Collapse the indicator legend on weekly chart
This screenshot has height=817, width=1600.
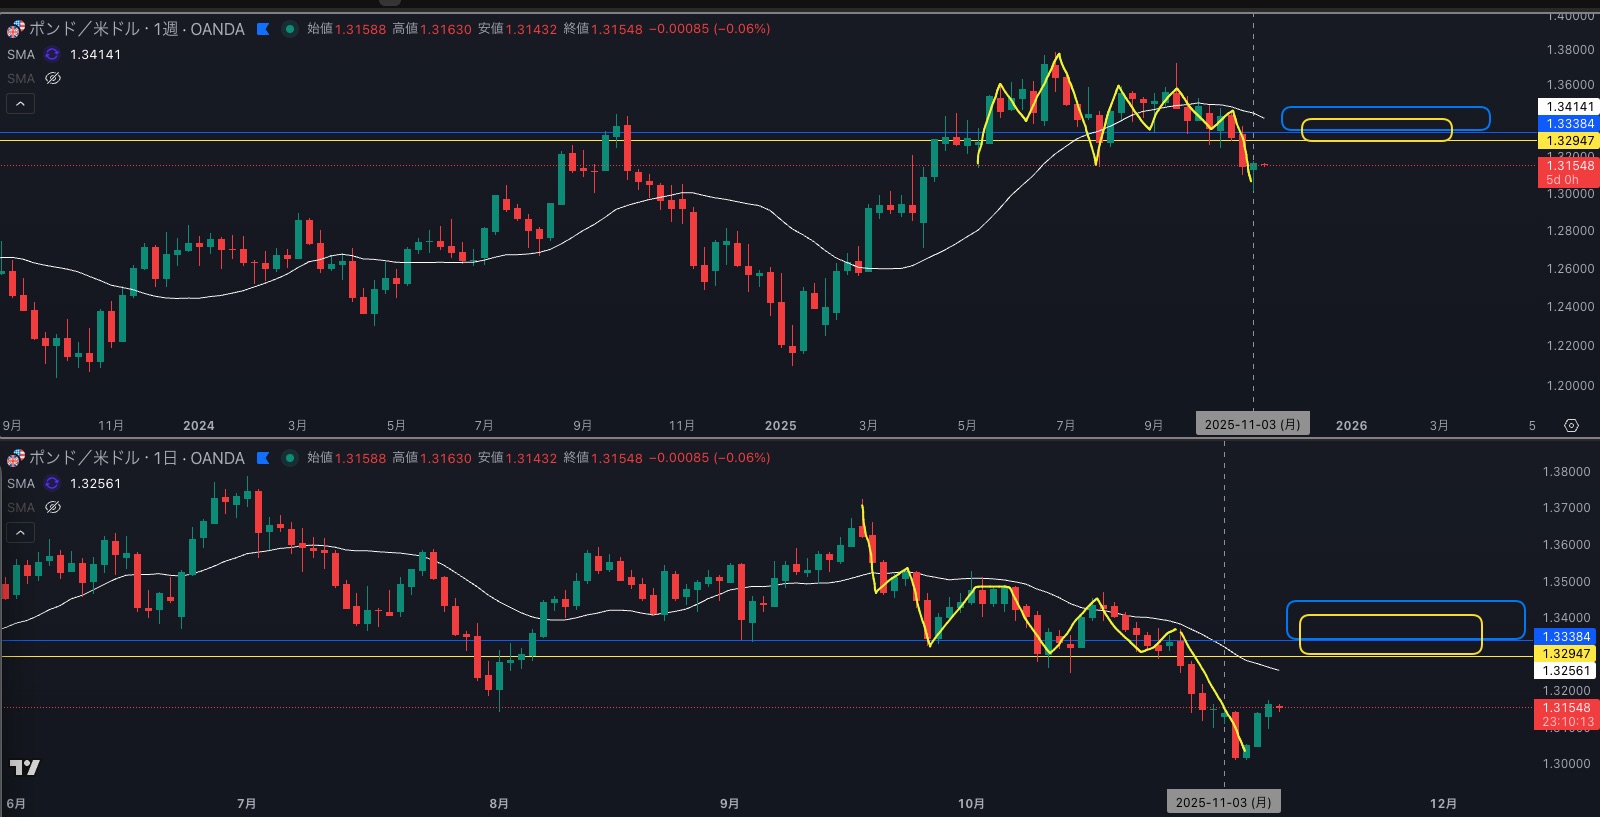coord(20,103)
